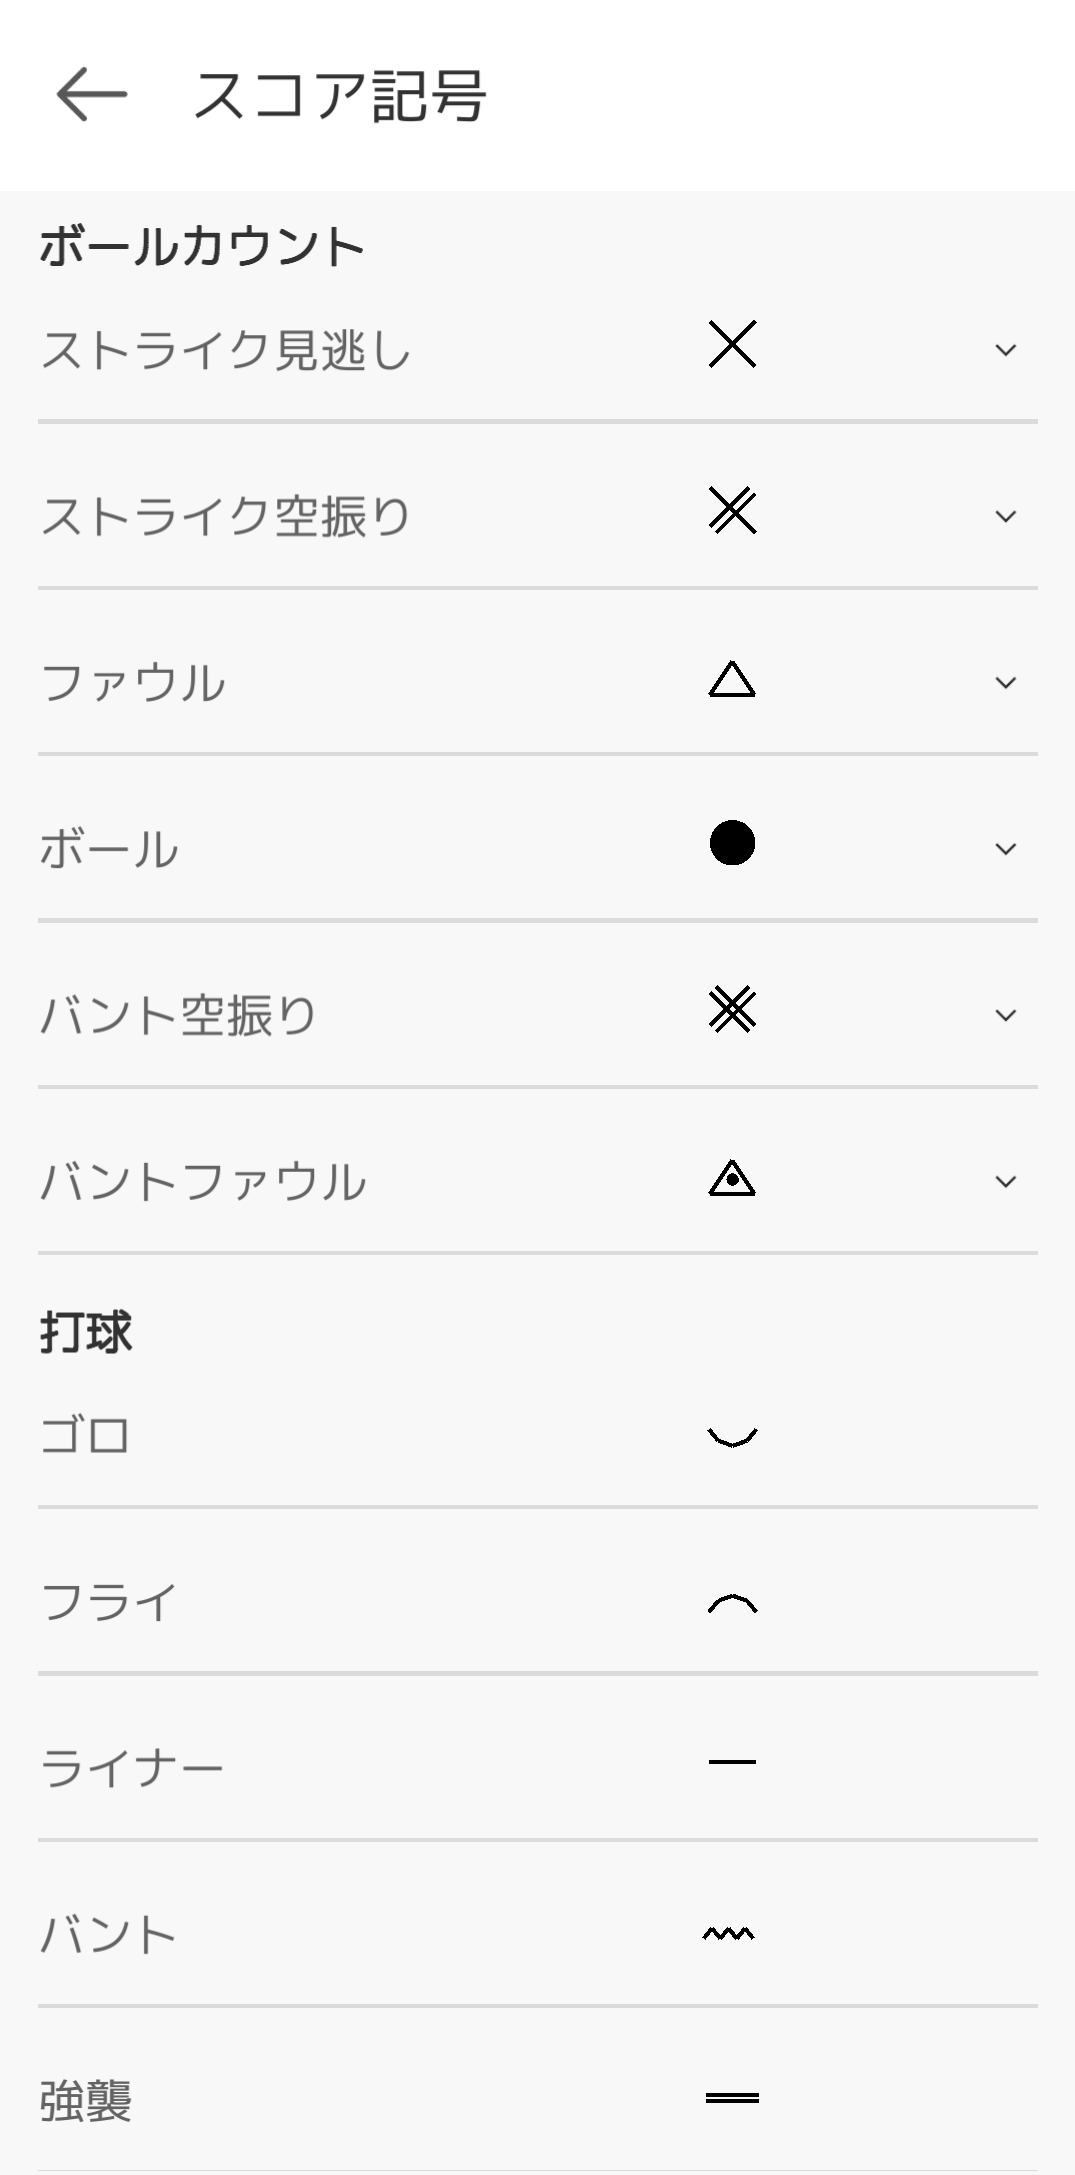Click the double-line symbol for 強襲
This screenshot has width=1075, height=2175.
tap(732, 2098)
